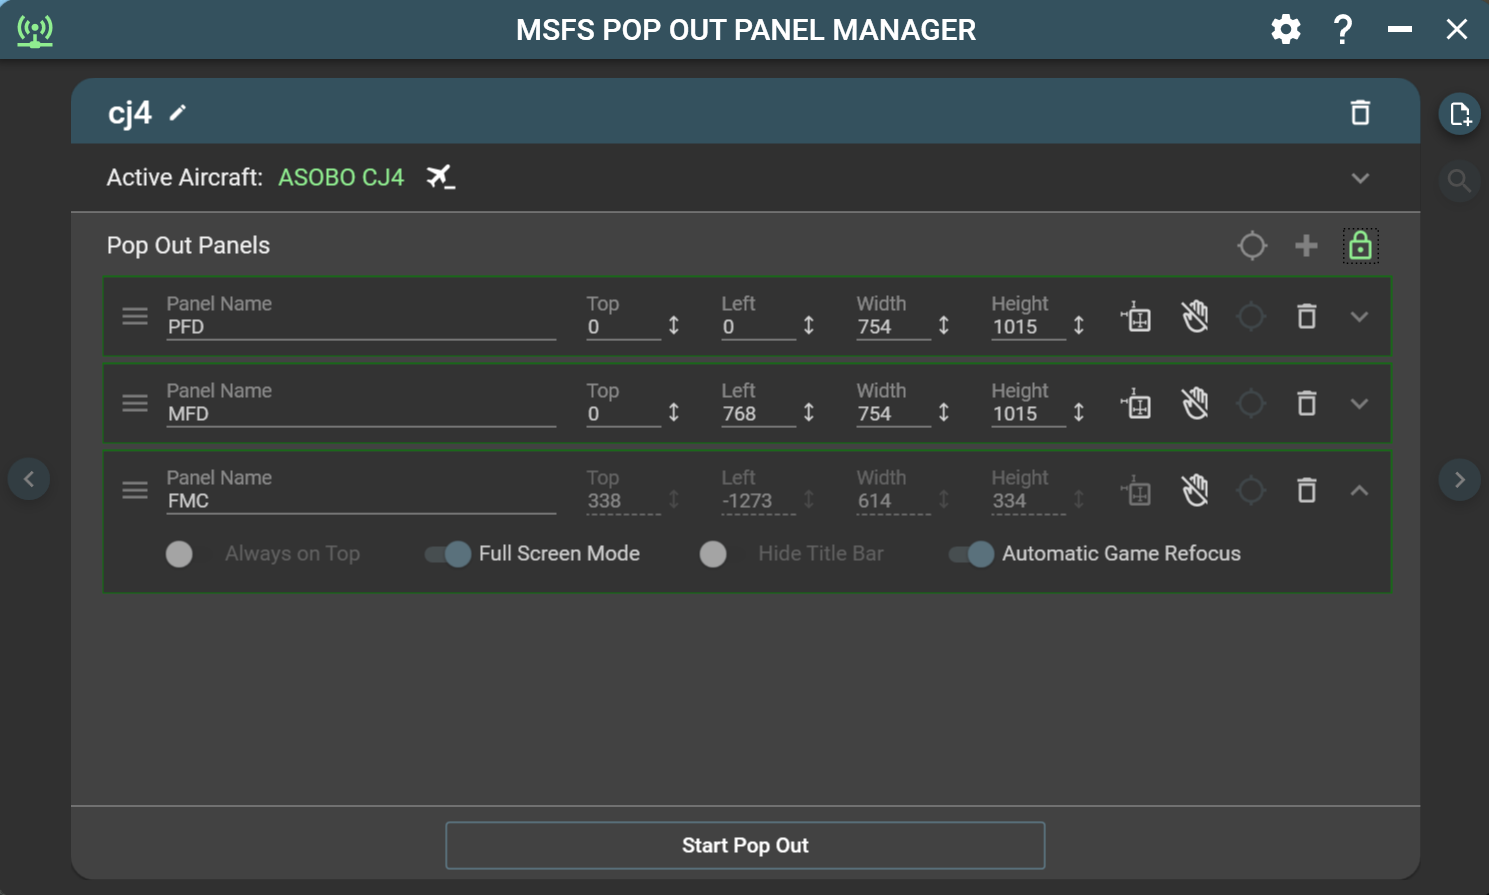Open the application settings gear
Viewport: 1489px width, 895px height.
[x=1285, y=29]
